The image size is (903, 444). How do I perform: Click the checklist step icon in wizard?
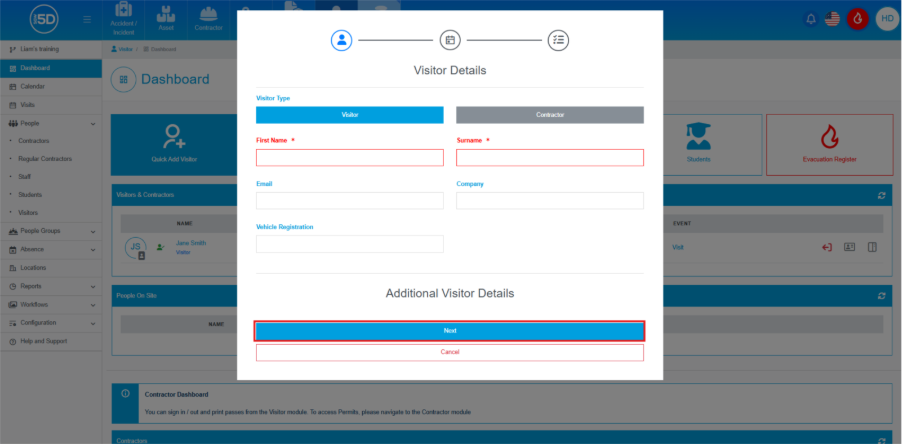point(558,40)
